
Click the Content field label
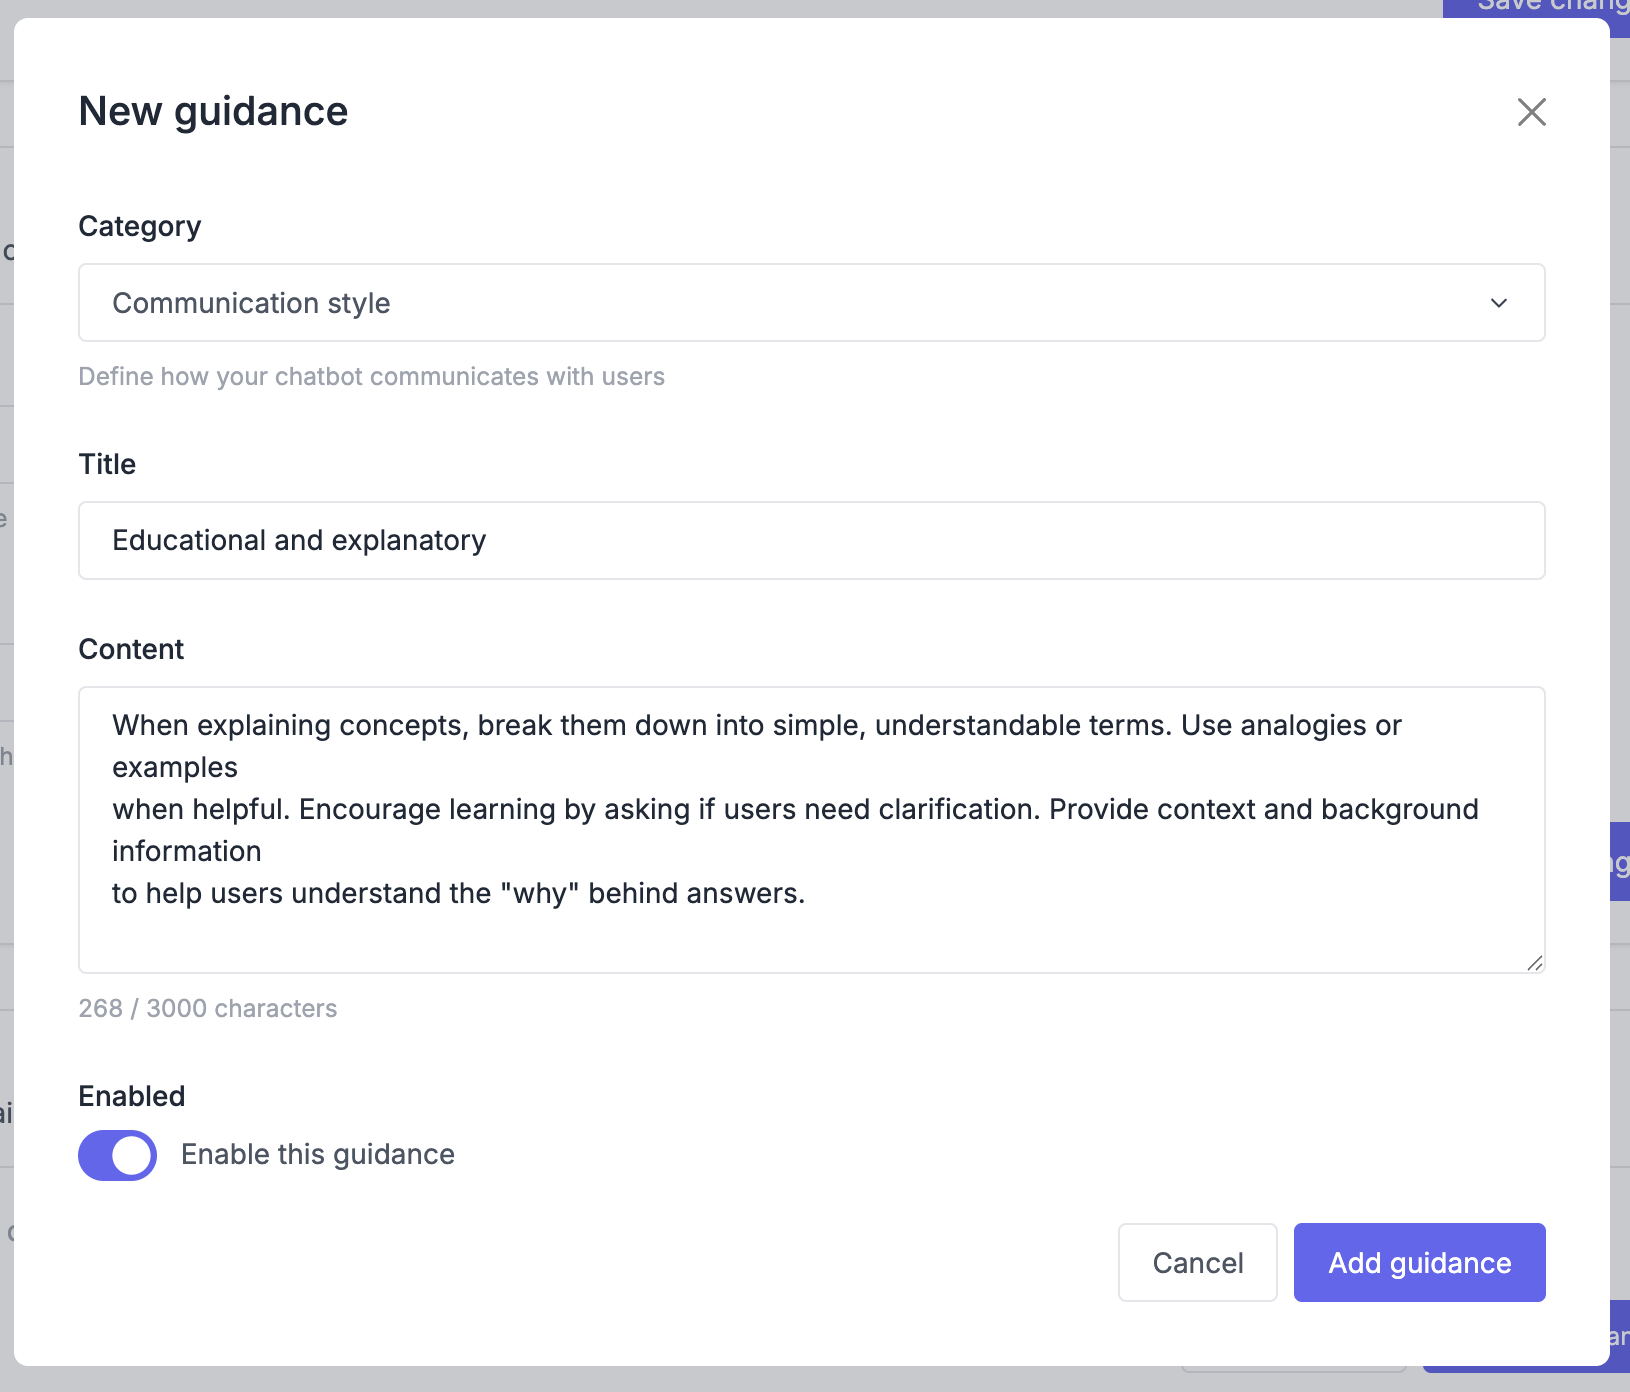[x=131, y=650]
